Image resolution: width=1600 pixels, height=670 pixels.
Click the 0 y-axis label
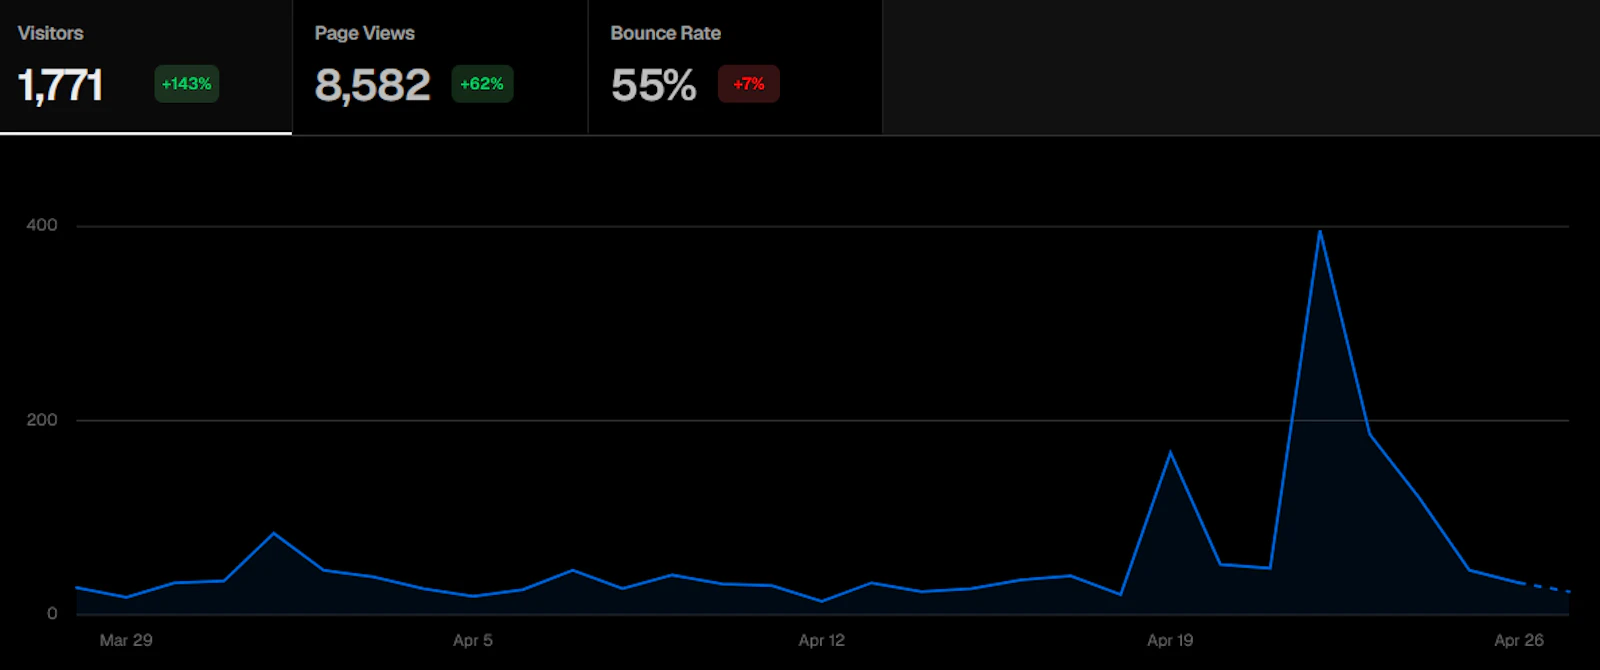pyautogui.click(x=52, y=614)
